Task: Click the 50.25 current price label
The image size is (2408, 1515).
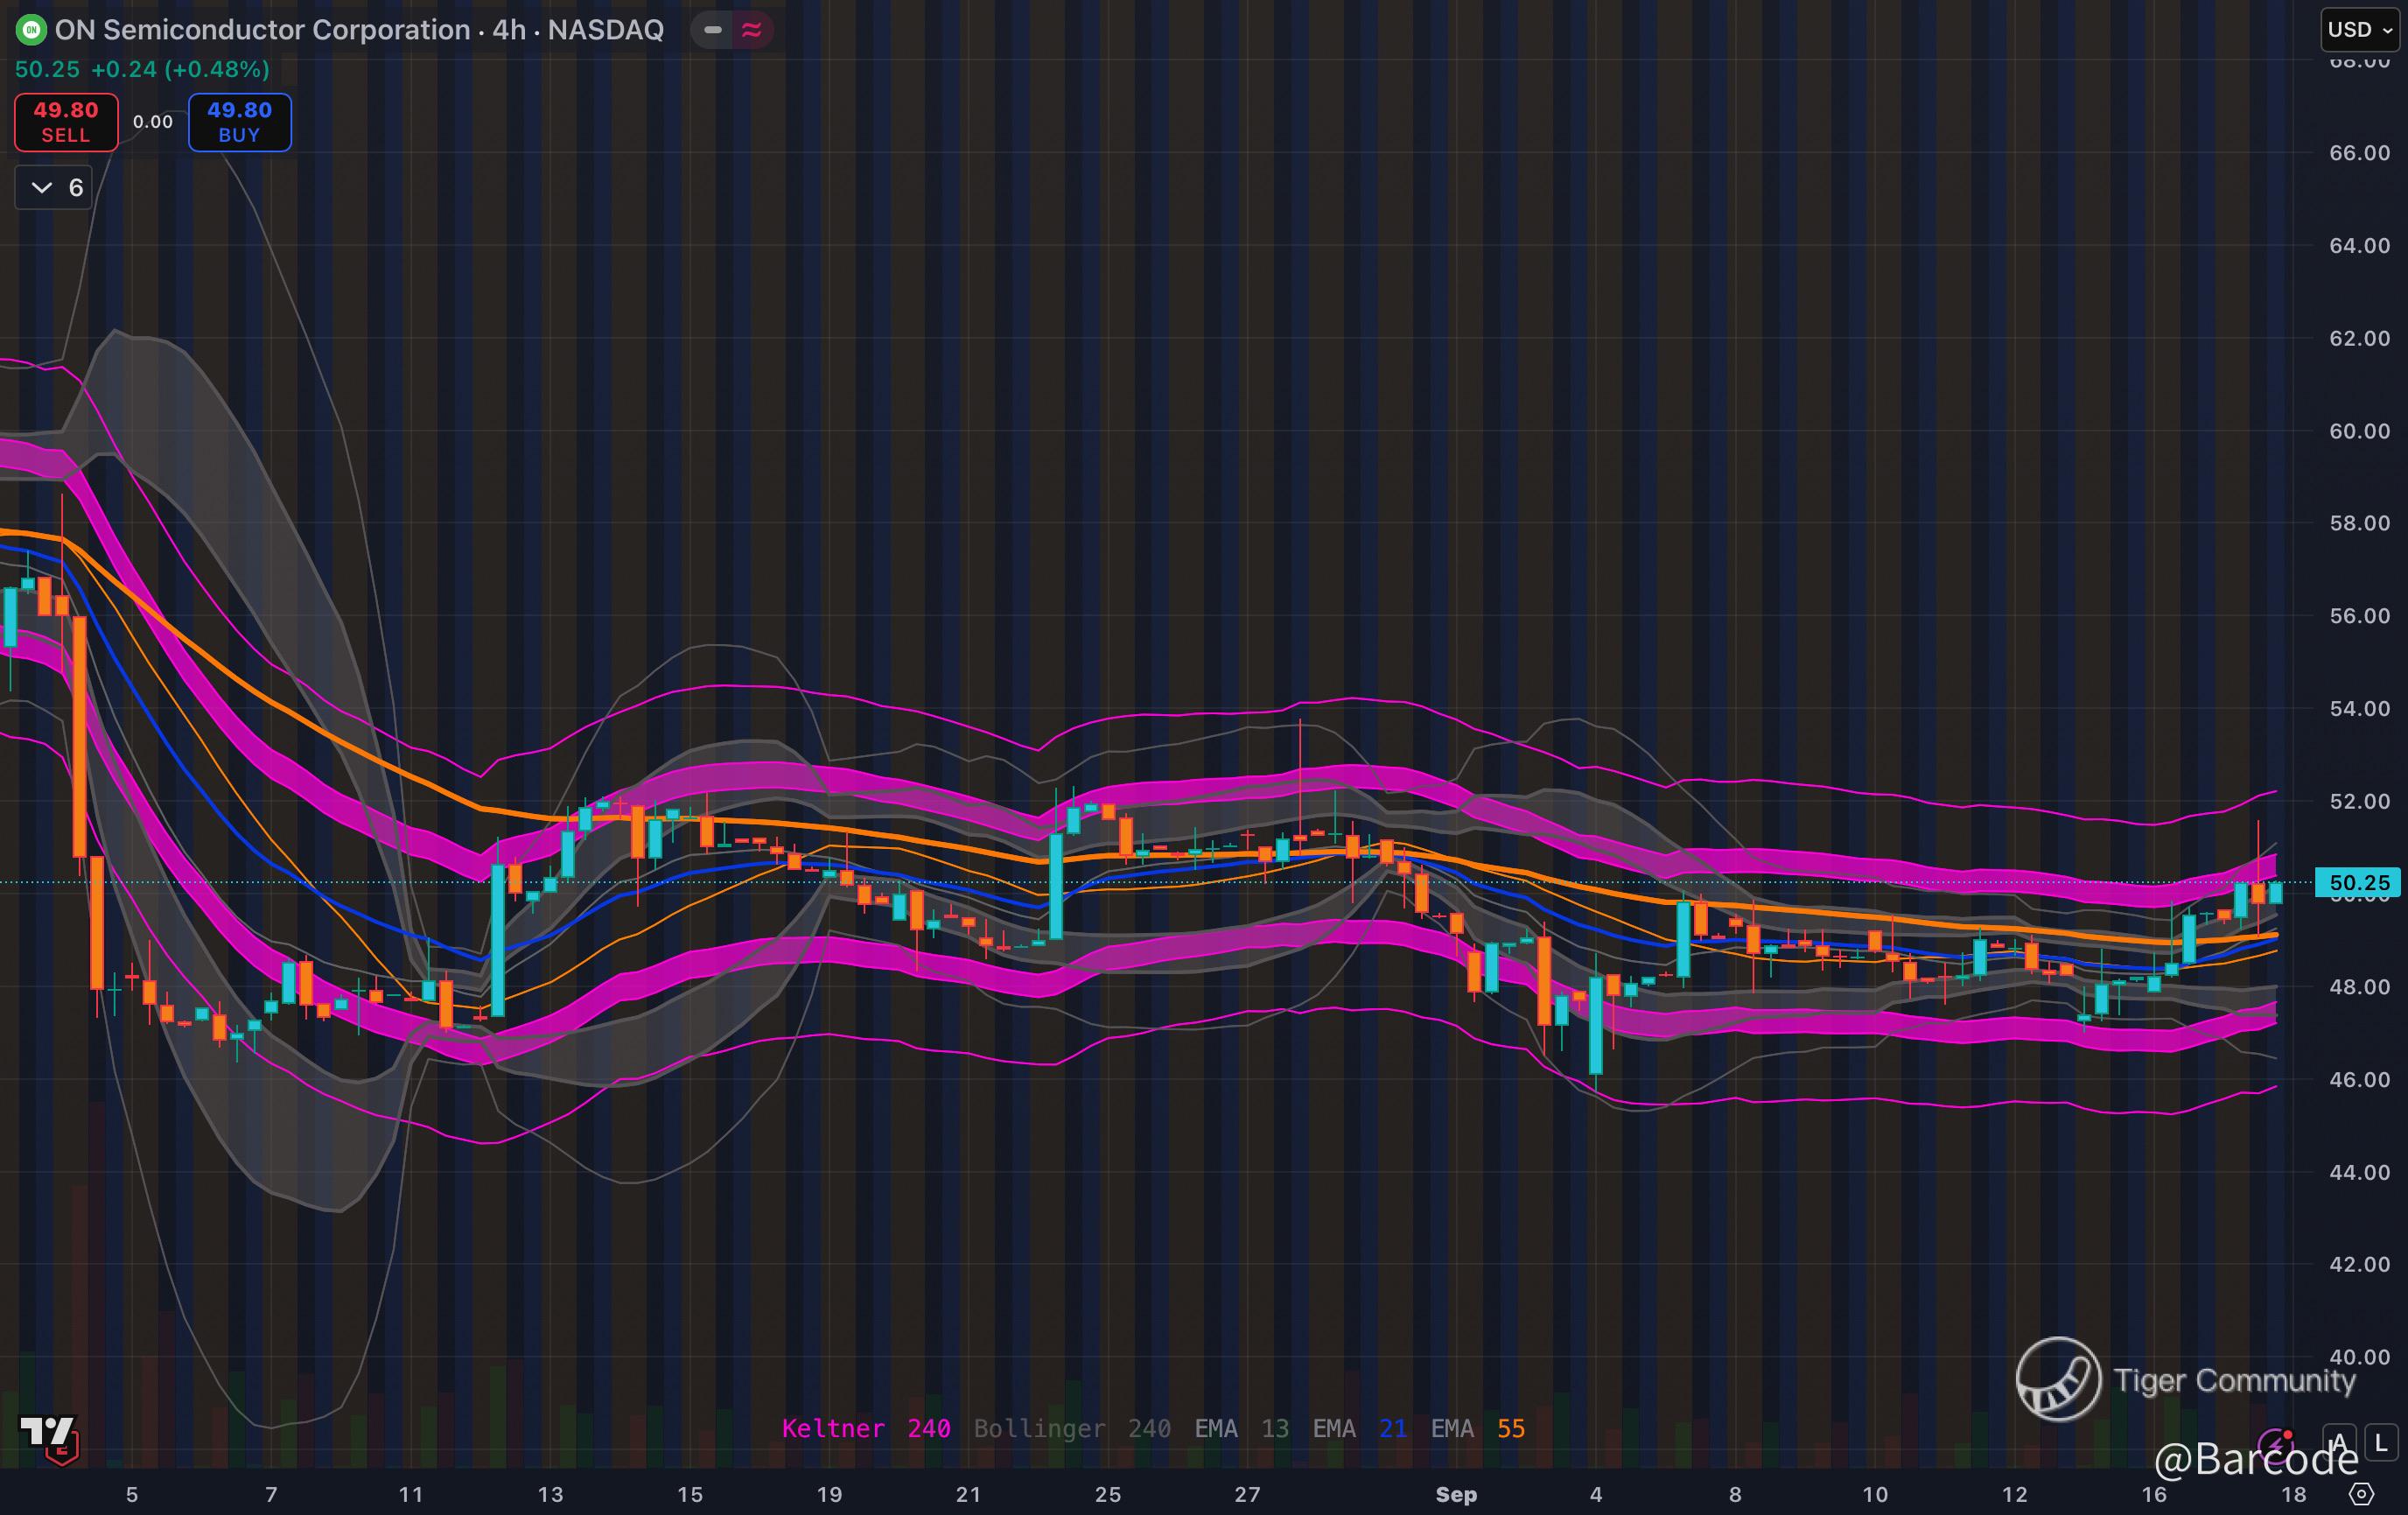Action: pos(2357,882)
